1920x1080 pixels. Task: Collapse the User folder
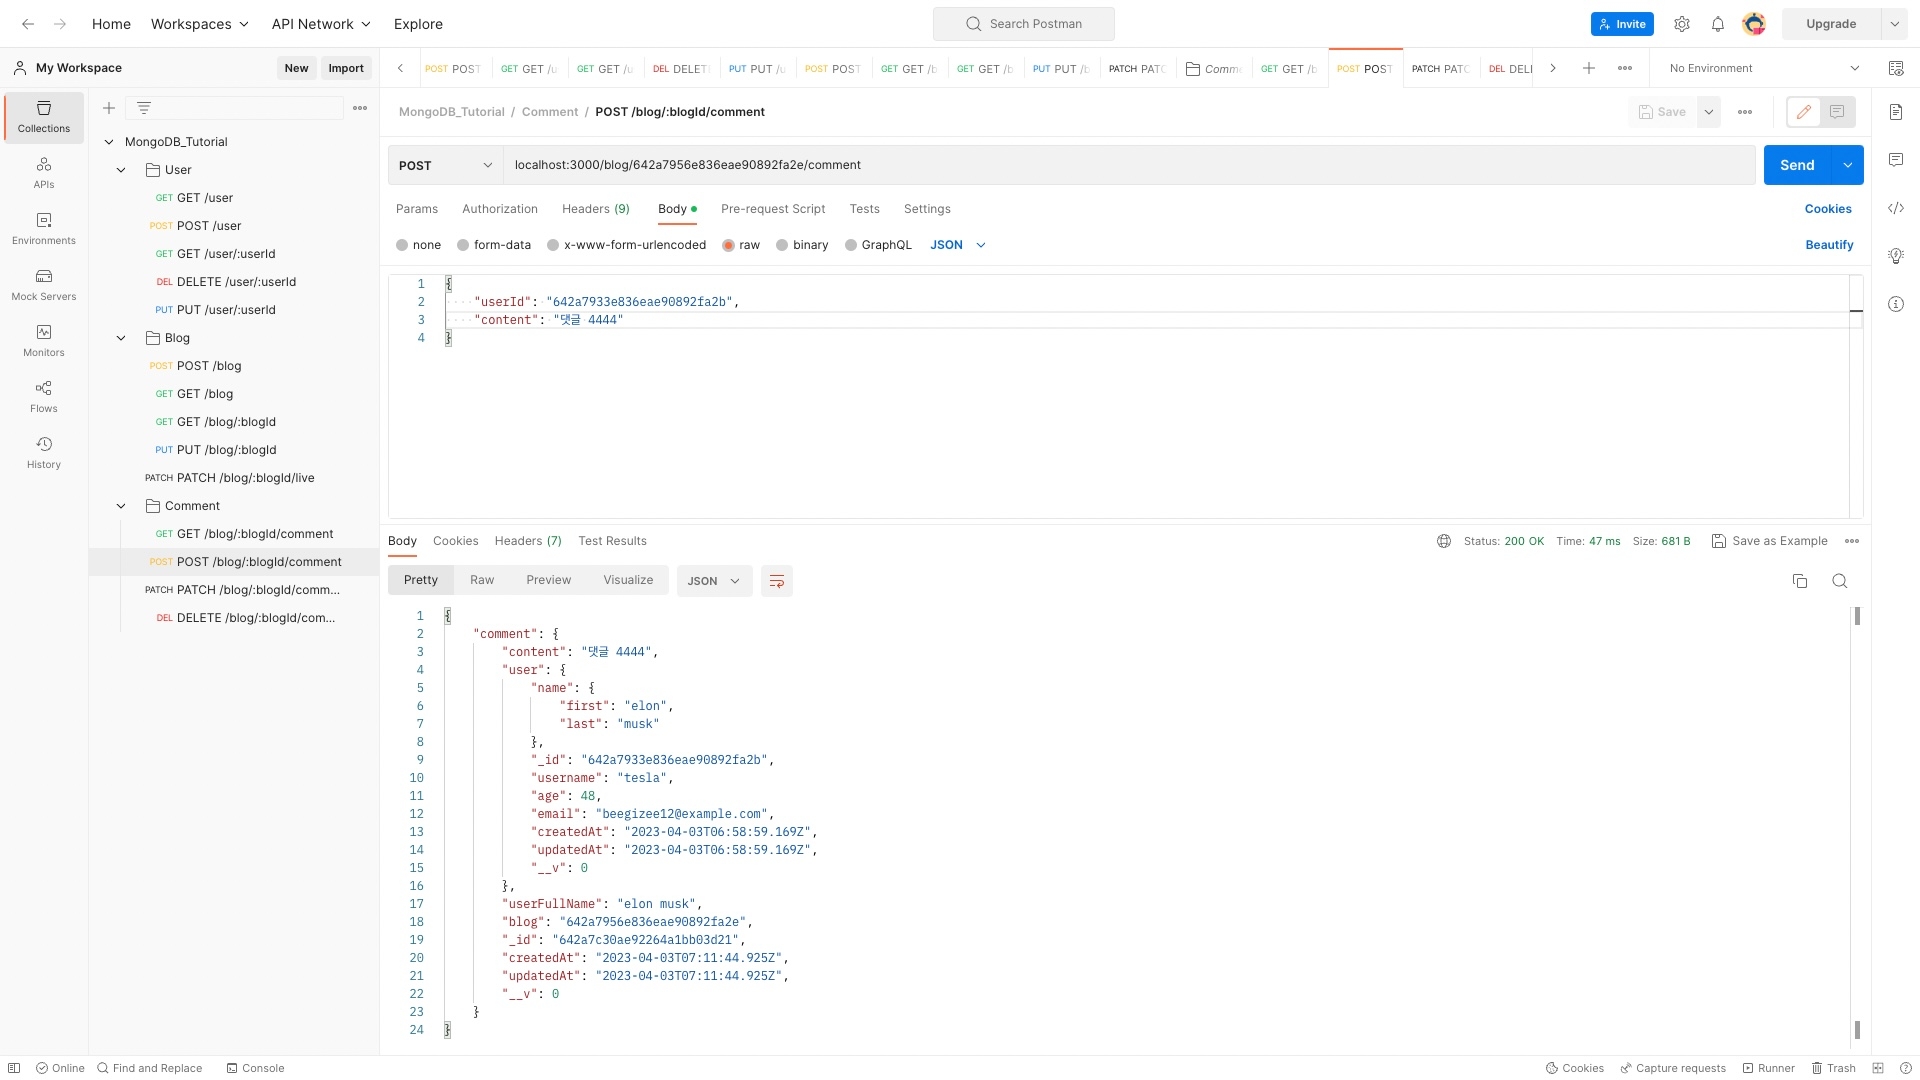pos(121,170)
